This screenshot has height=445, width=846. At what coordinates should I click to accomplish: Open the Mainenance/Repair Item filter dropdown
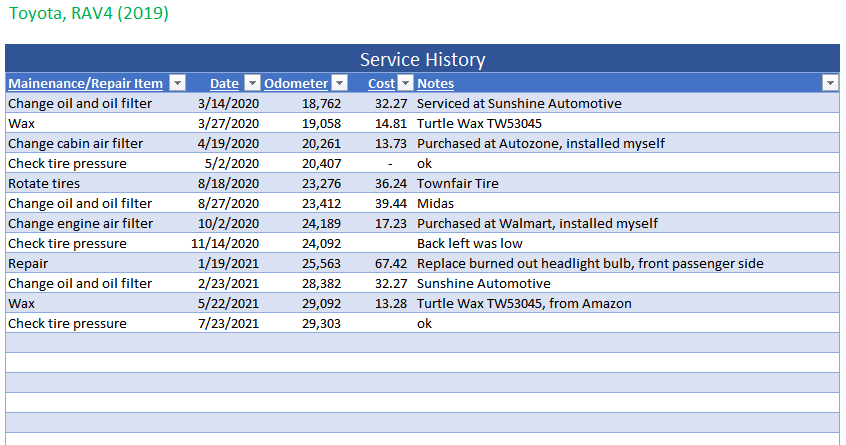click(x=177, y=84)
